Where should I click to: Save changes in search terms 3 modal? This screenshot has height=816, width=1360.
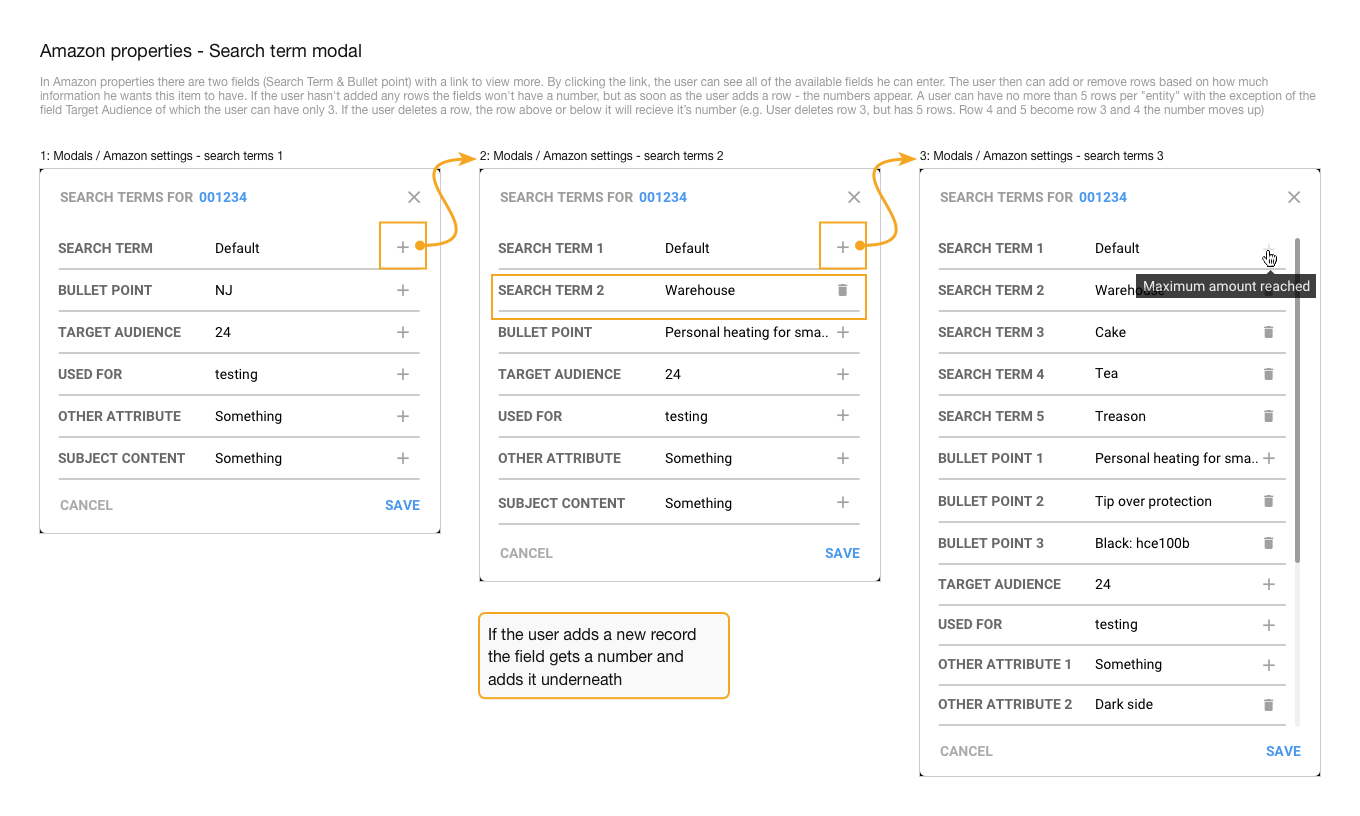1283,751
